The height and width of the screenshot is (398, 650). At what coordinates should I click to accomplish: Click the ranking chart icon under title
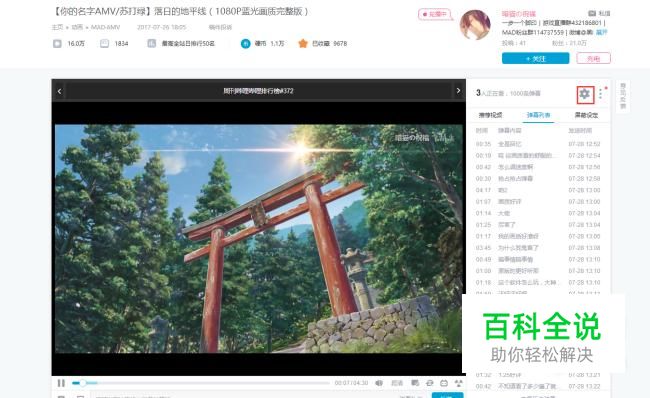(152, 43)
